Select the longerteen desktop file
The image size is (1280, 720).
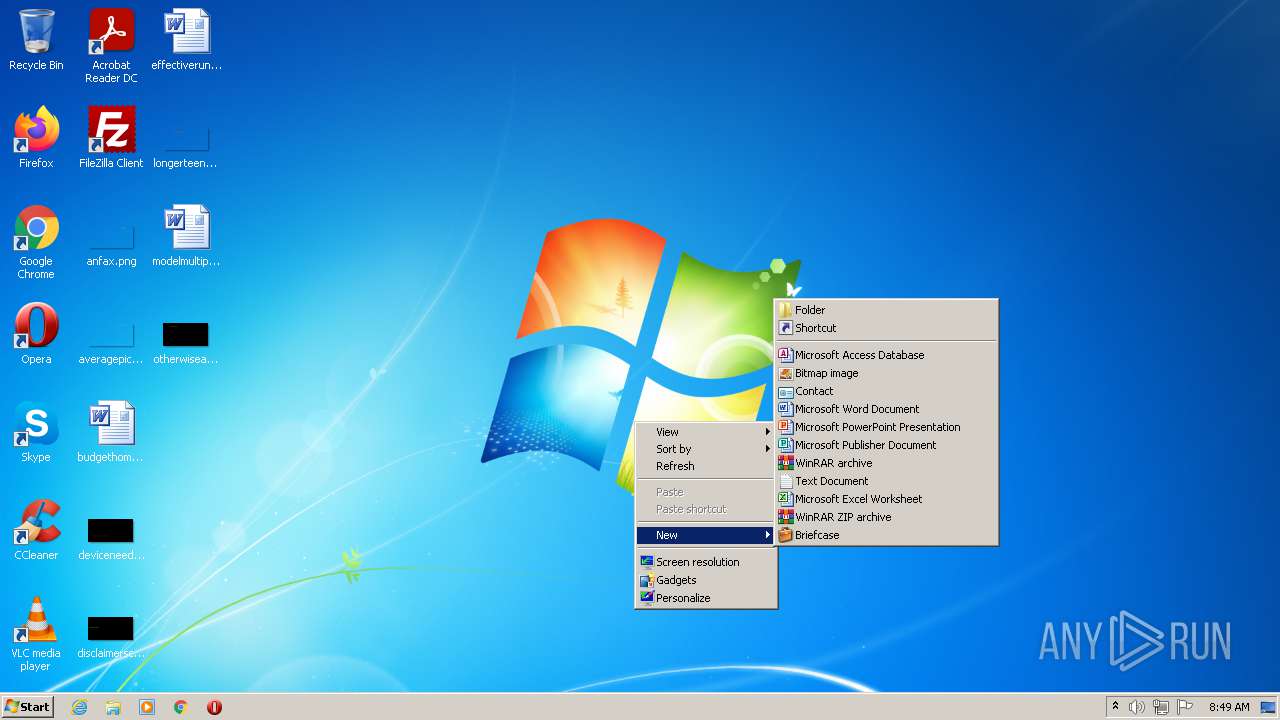187,148
